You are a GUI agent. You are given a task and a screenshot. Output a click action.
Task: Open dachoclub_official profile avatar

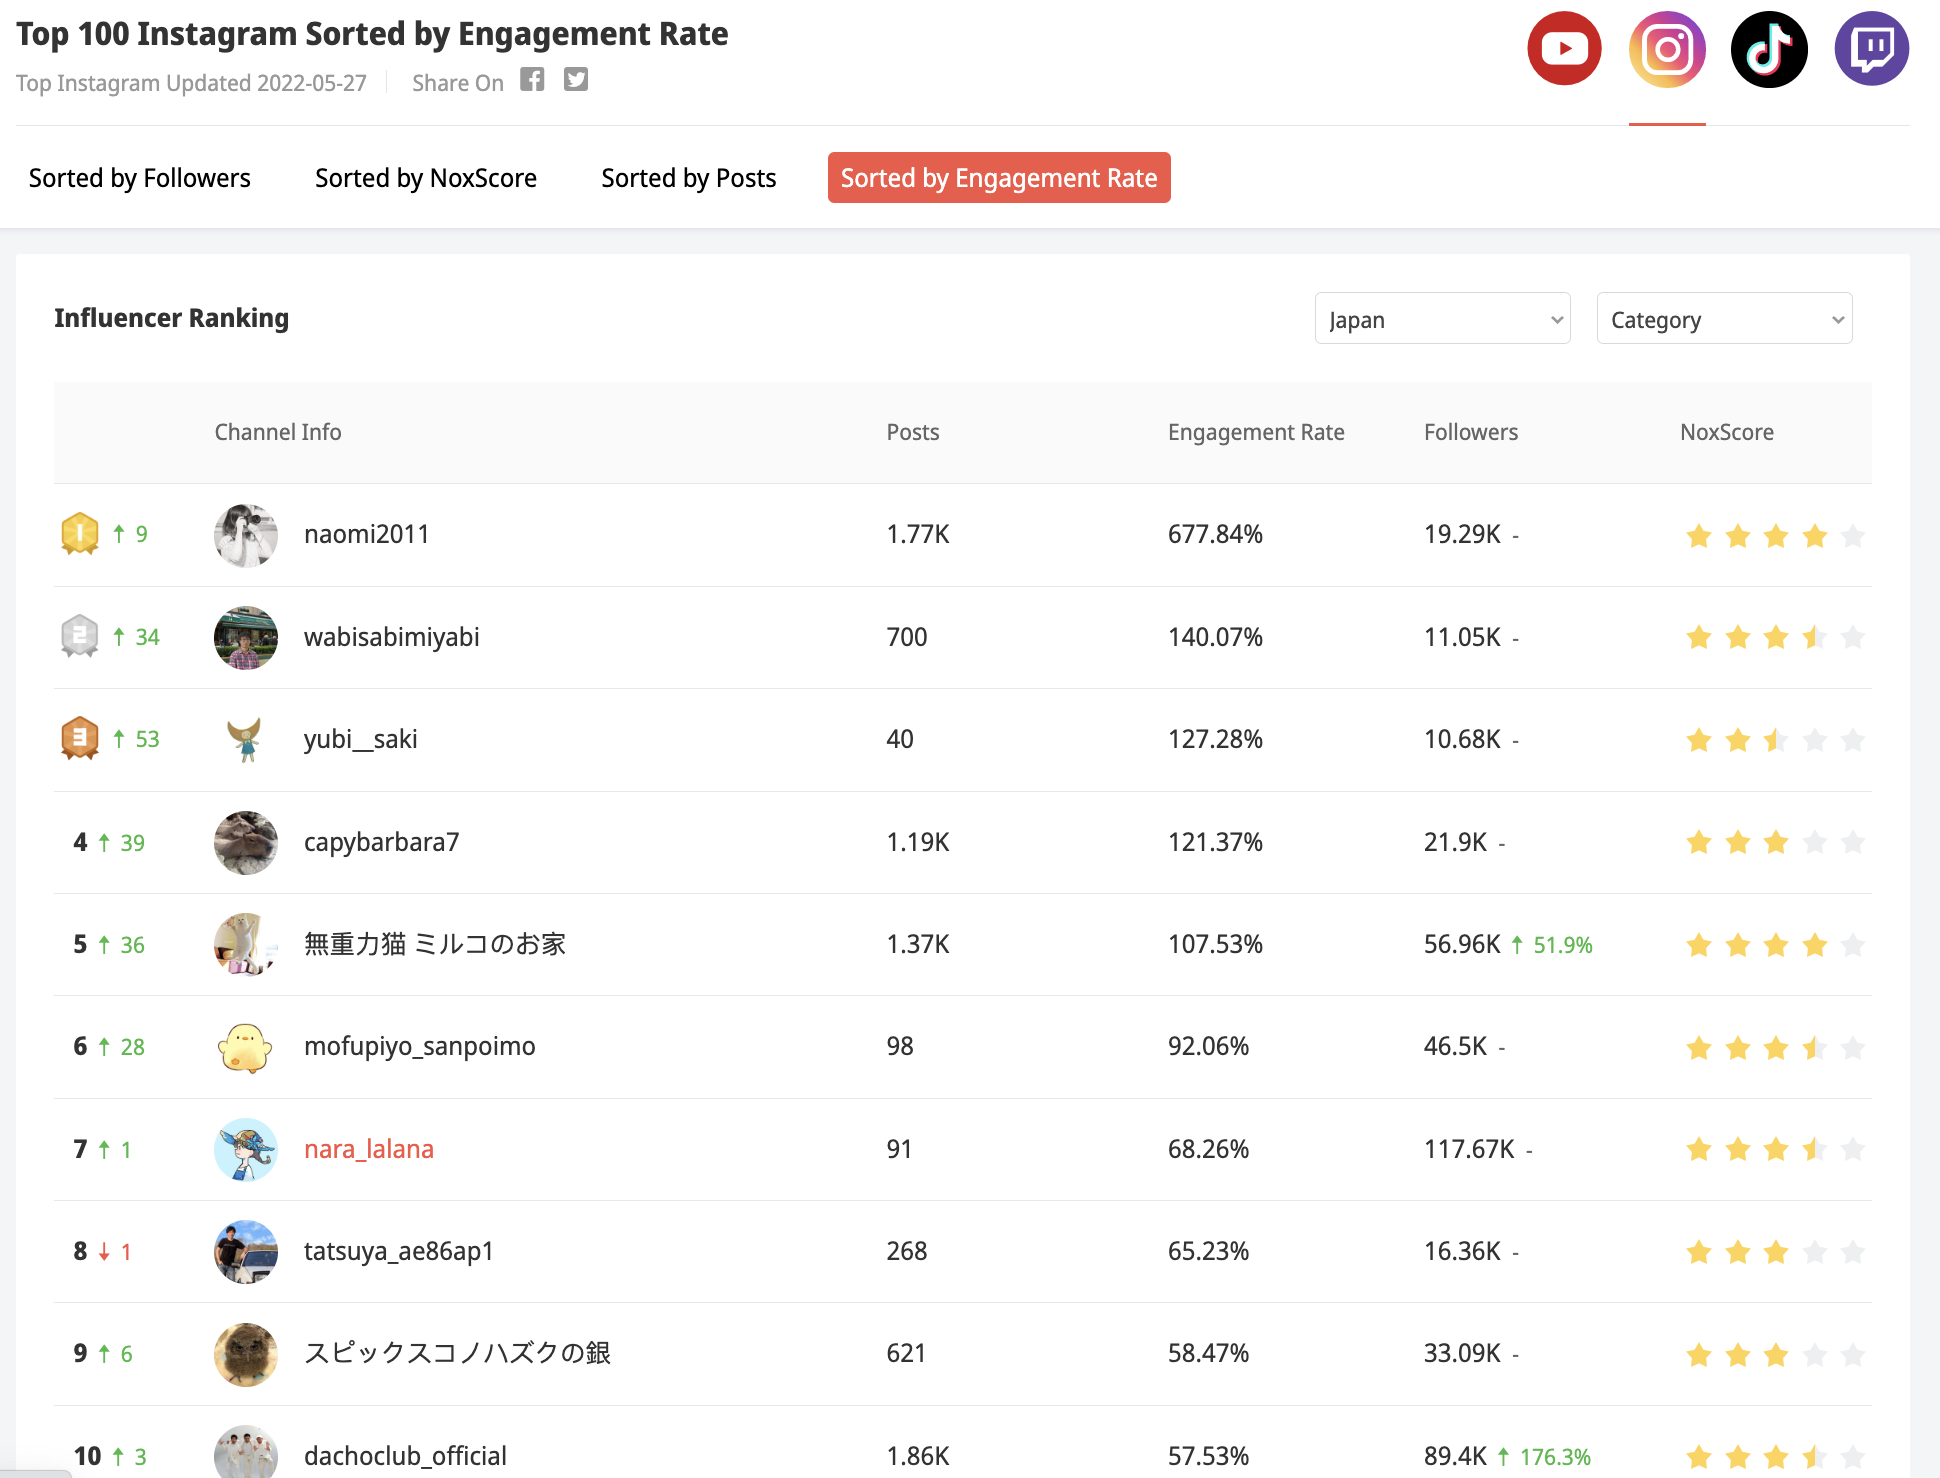coord(246,1452)
